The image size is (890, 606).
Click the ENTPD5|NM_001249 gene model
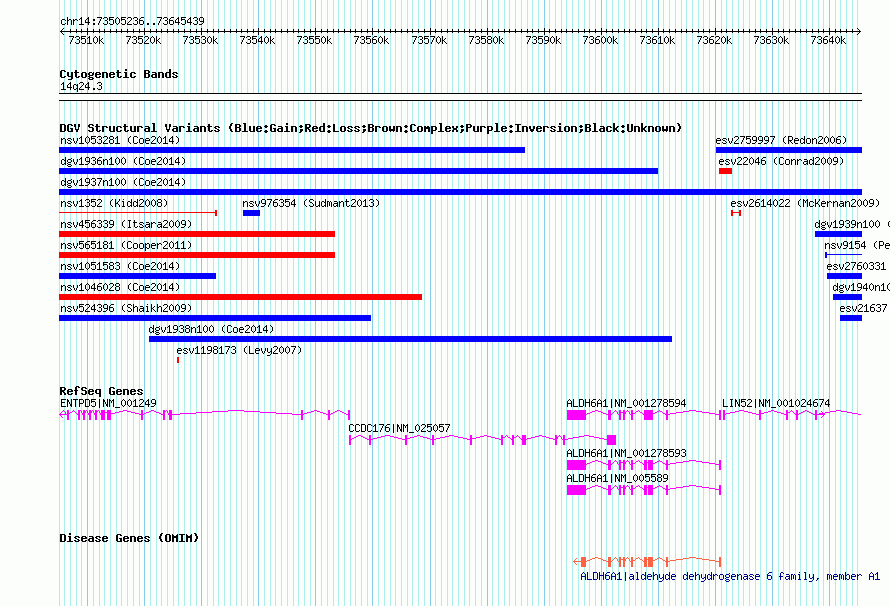(x=204, y=415)
